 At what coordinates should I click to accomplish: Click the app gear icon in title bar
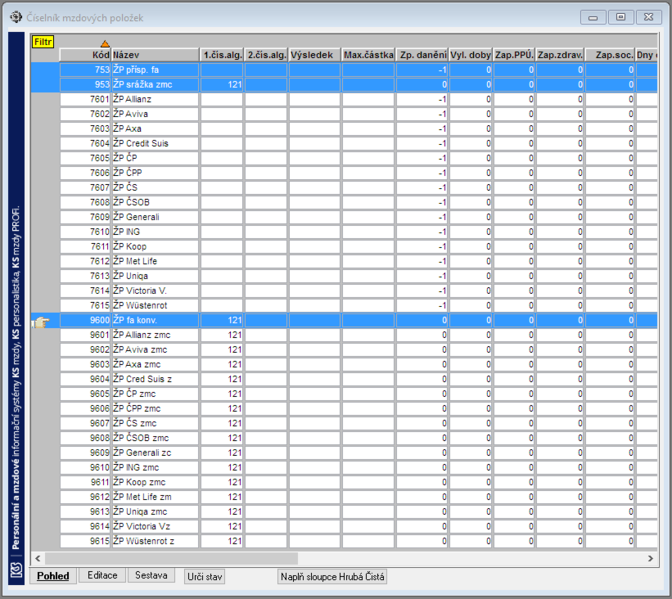[x=16, y=17]
